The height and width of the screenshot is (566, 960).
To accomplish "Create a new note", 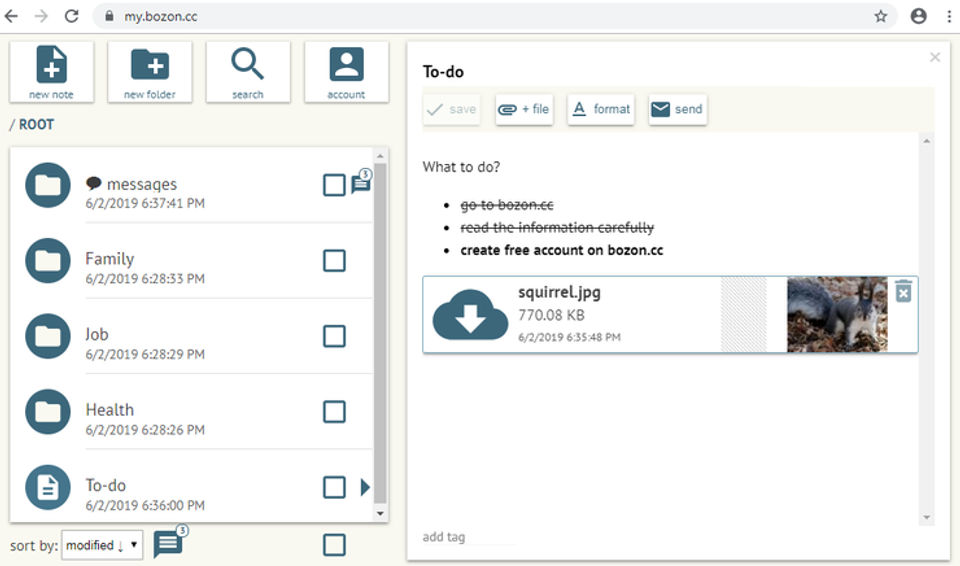I will (x=51, y=71).
